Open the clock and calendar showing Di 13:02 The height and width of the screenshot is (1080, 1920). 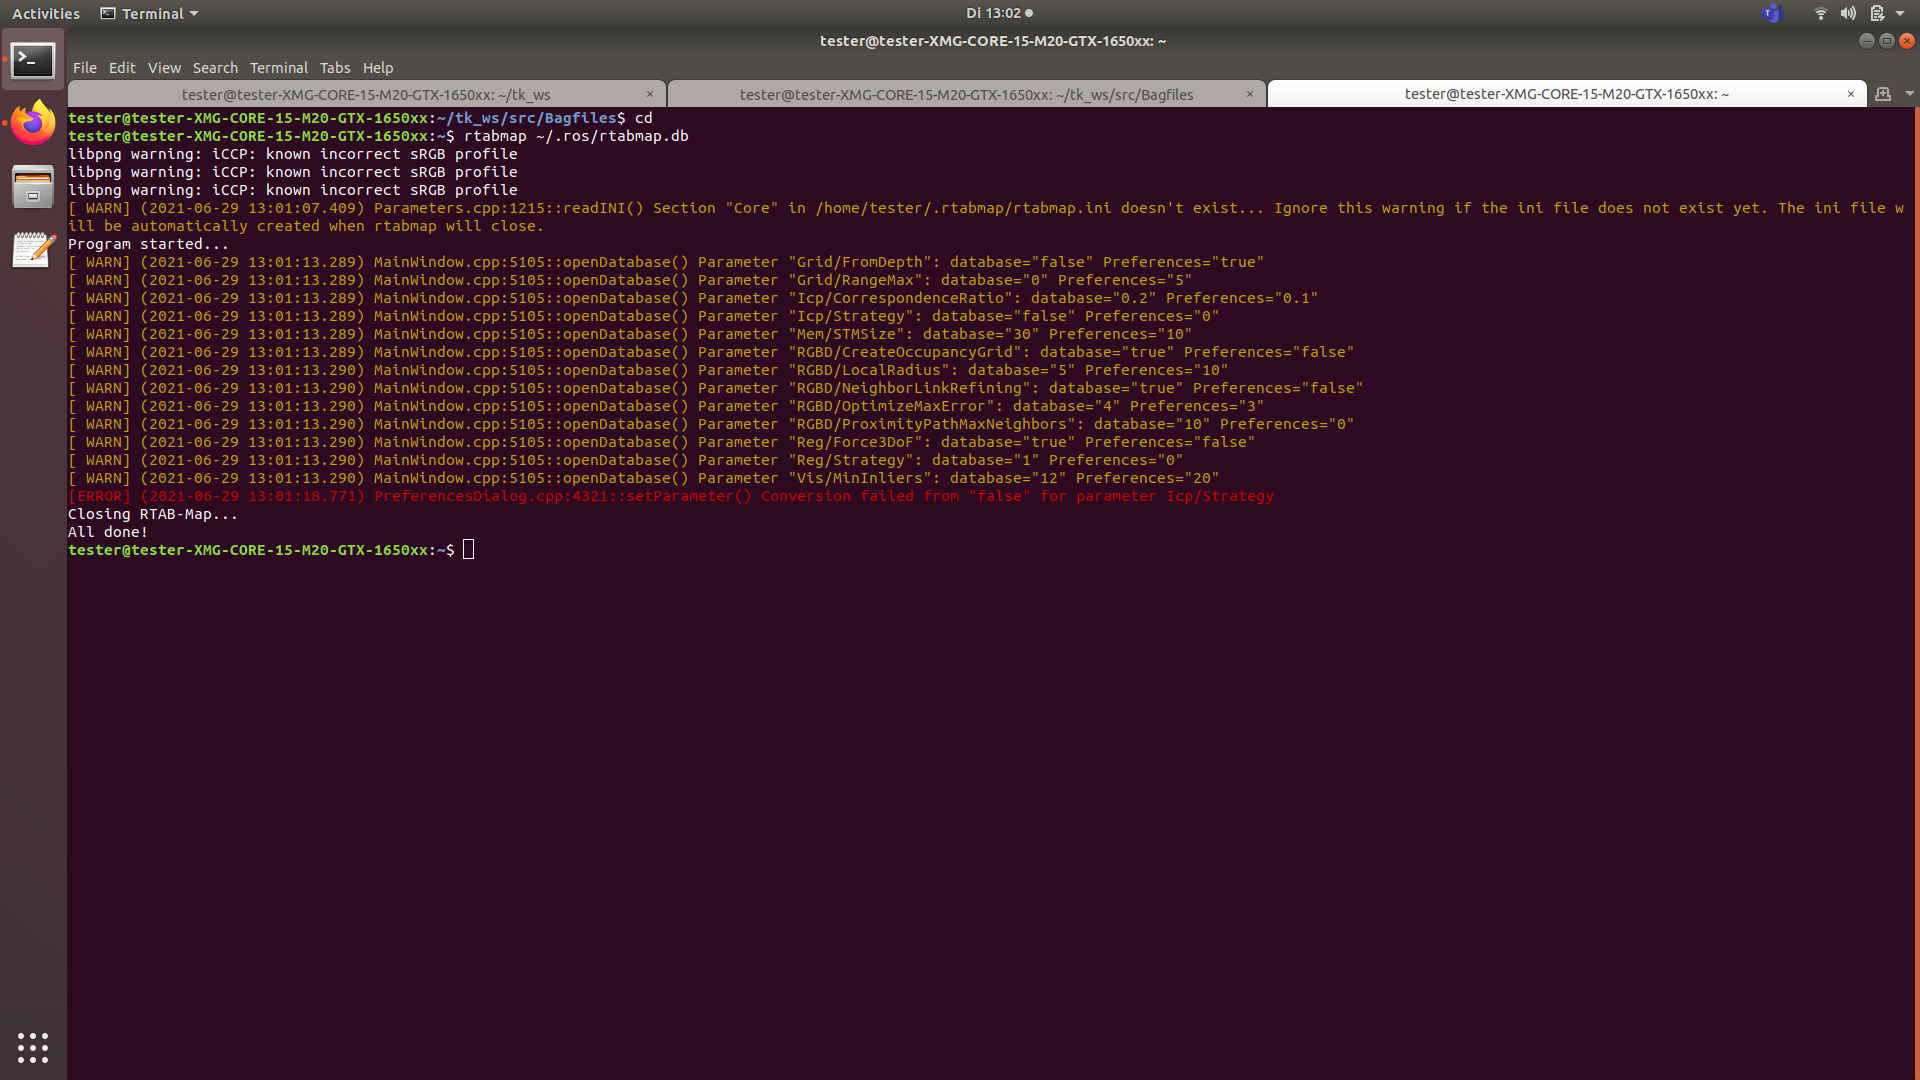point(998,14)
